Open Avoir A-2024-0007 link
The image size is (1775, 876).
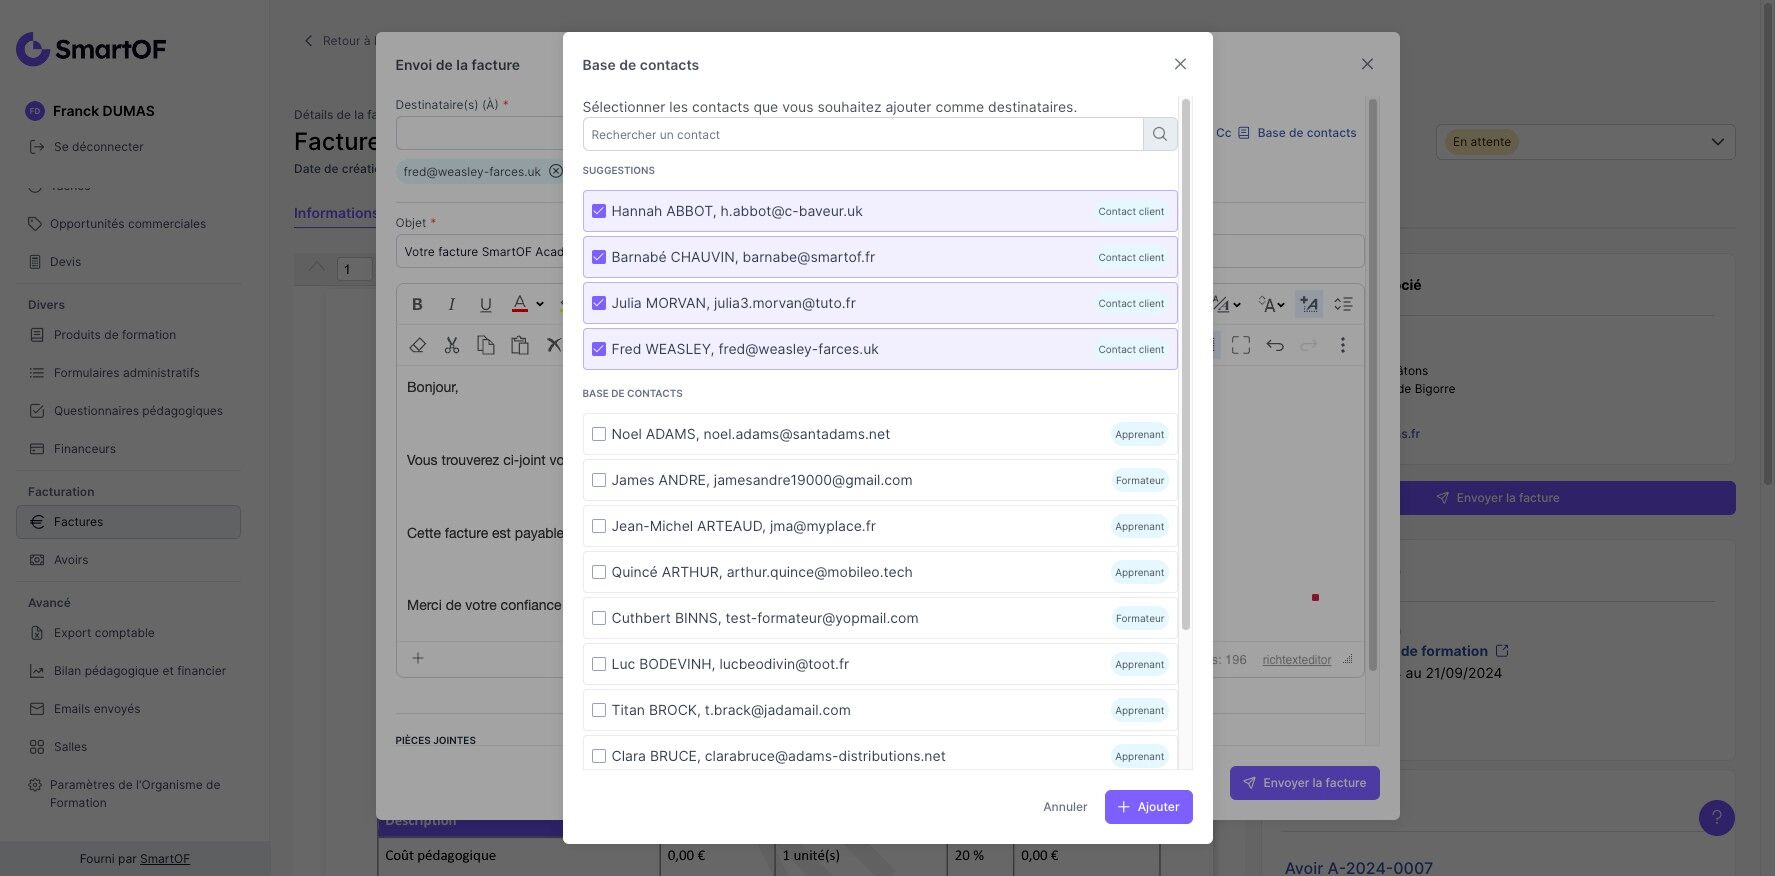pyautogui.click(x=1359, y=868)
